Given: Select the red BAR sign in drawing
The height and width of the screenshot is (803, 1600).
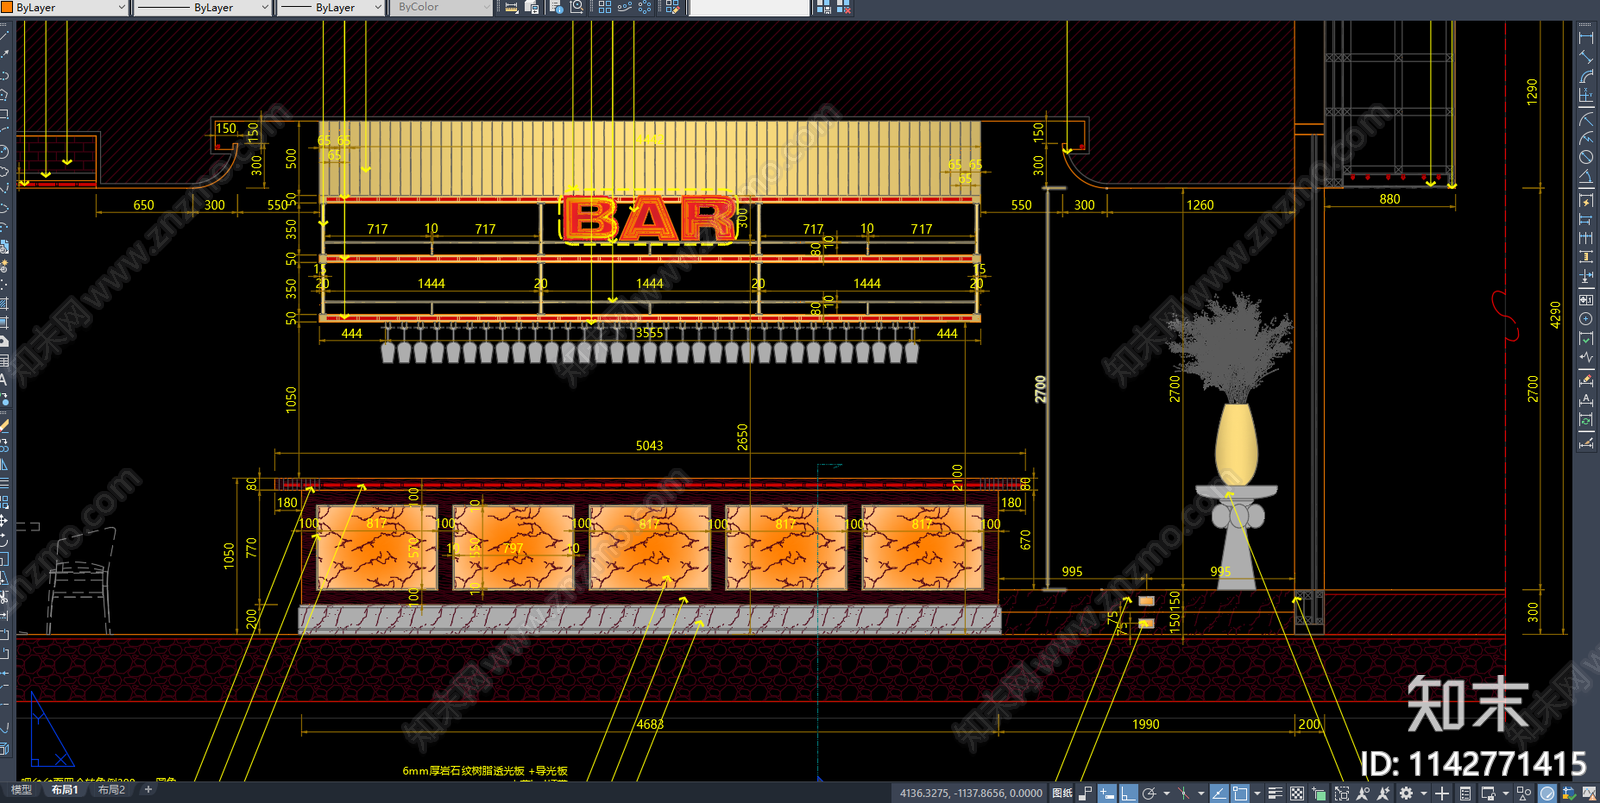Looking at the screenshot, I should 651,219.
